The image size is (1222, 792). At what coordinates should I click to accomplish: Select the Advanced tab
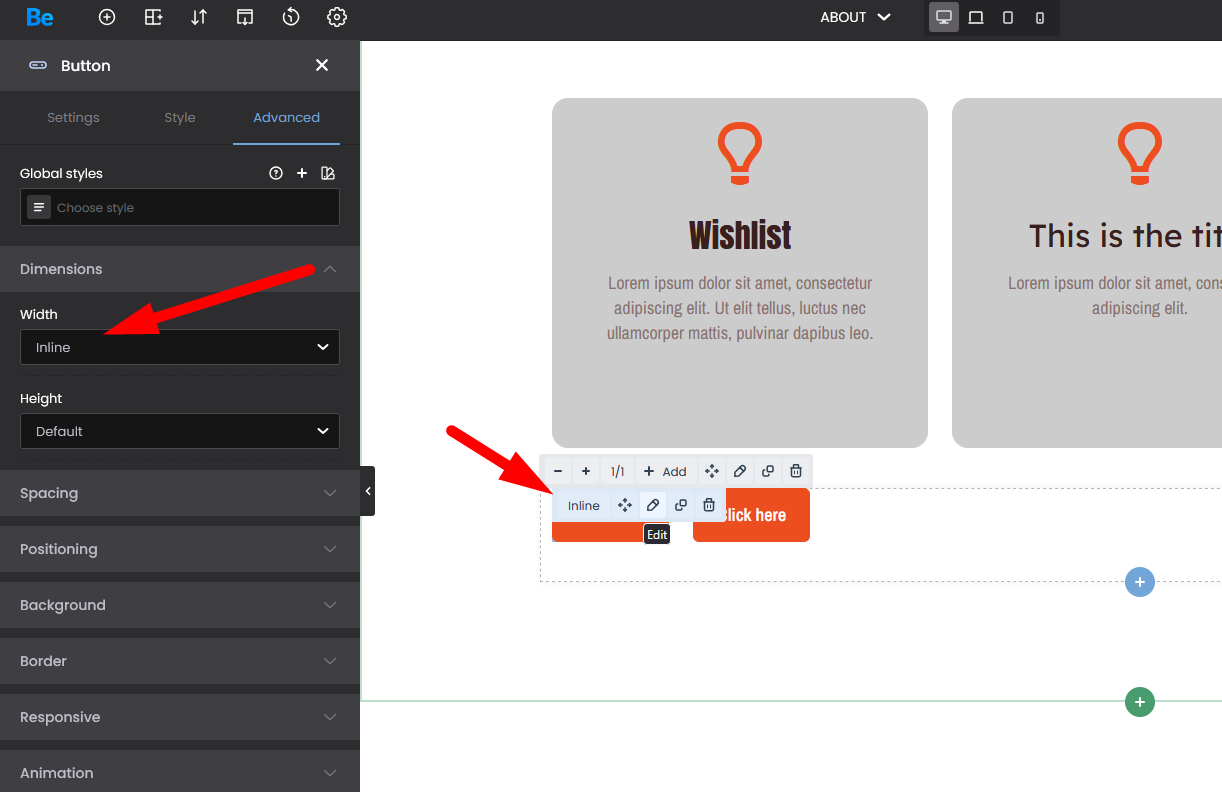(x=286, y=117)
